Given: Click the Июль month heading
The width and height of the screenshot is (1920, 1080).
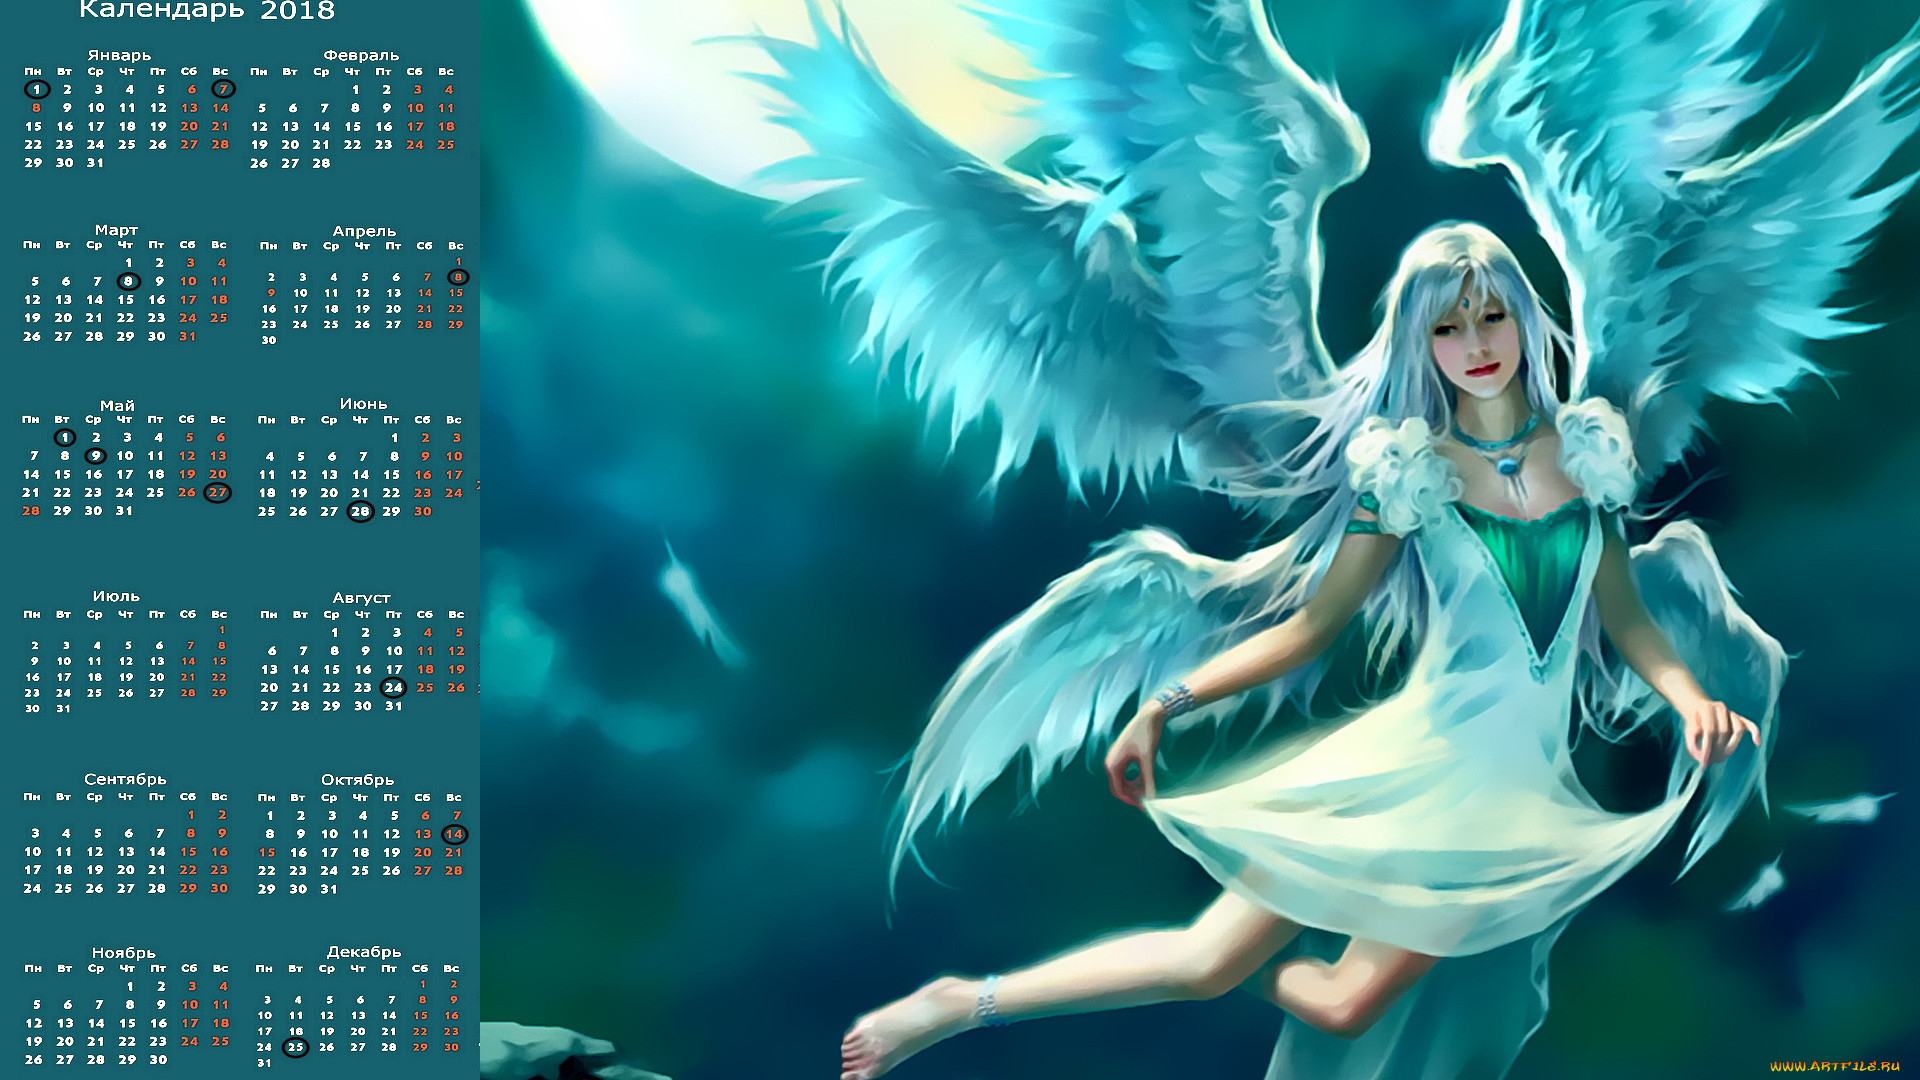Looking at the screenshot, I should tap(116, 596).
